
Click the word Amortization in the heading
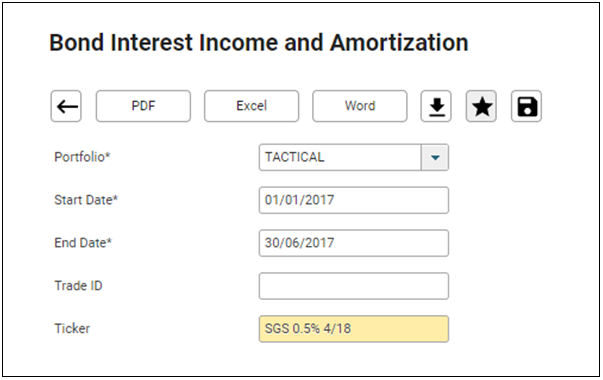pos(400,43)
